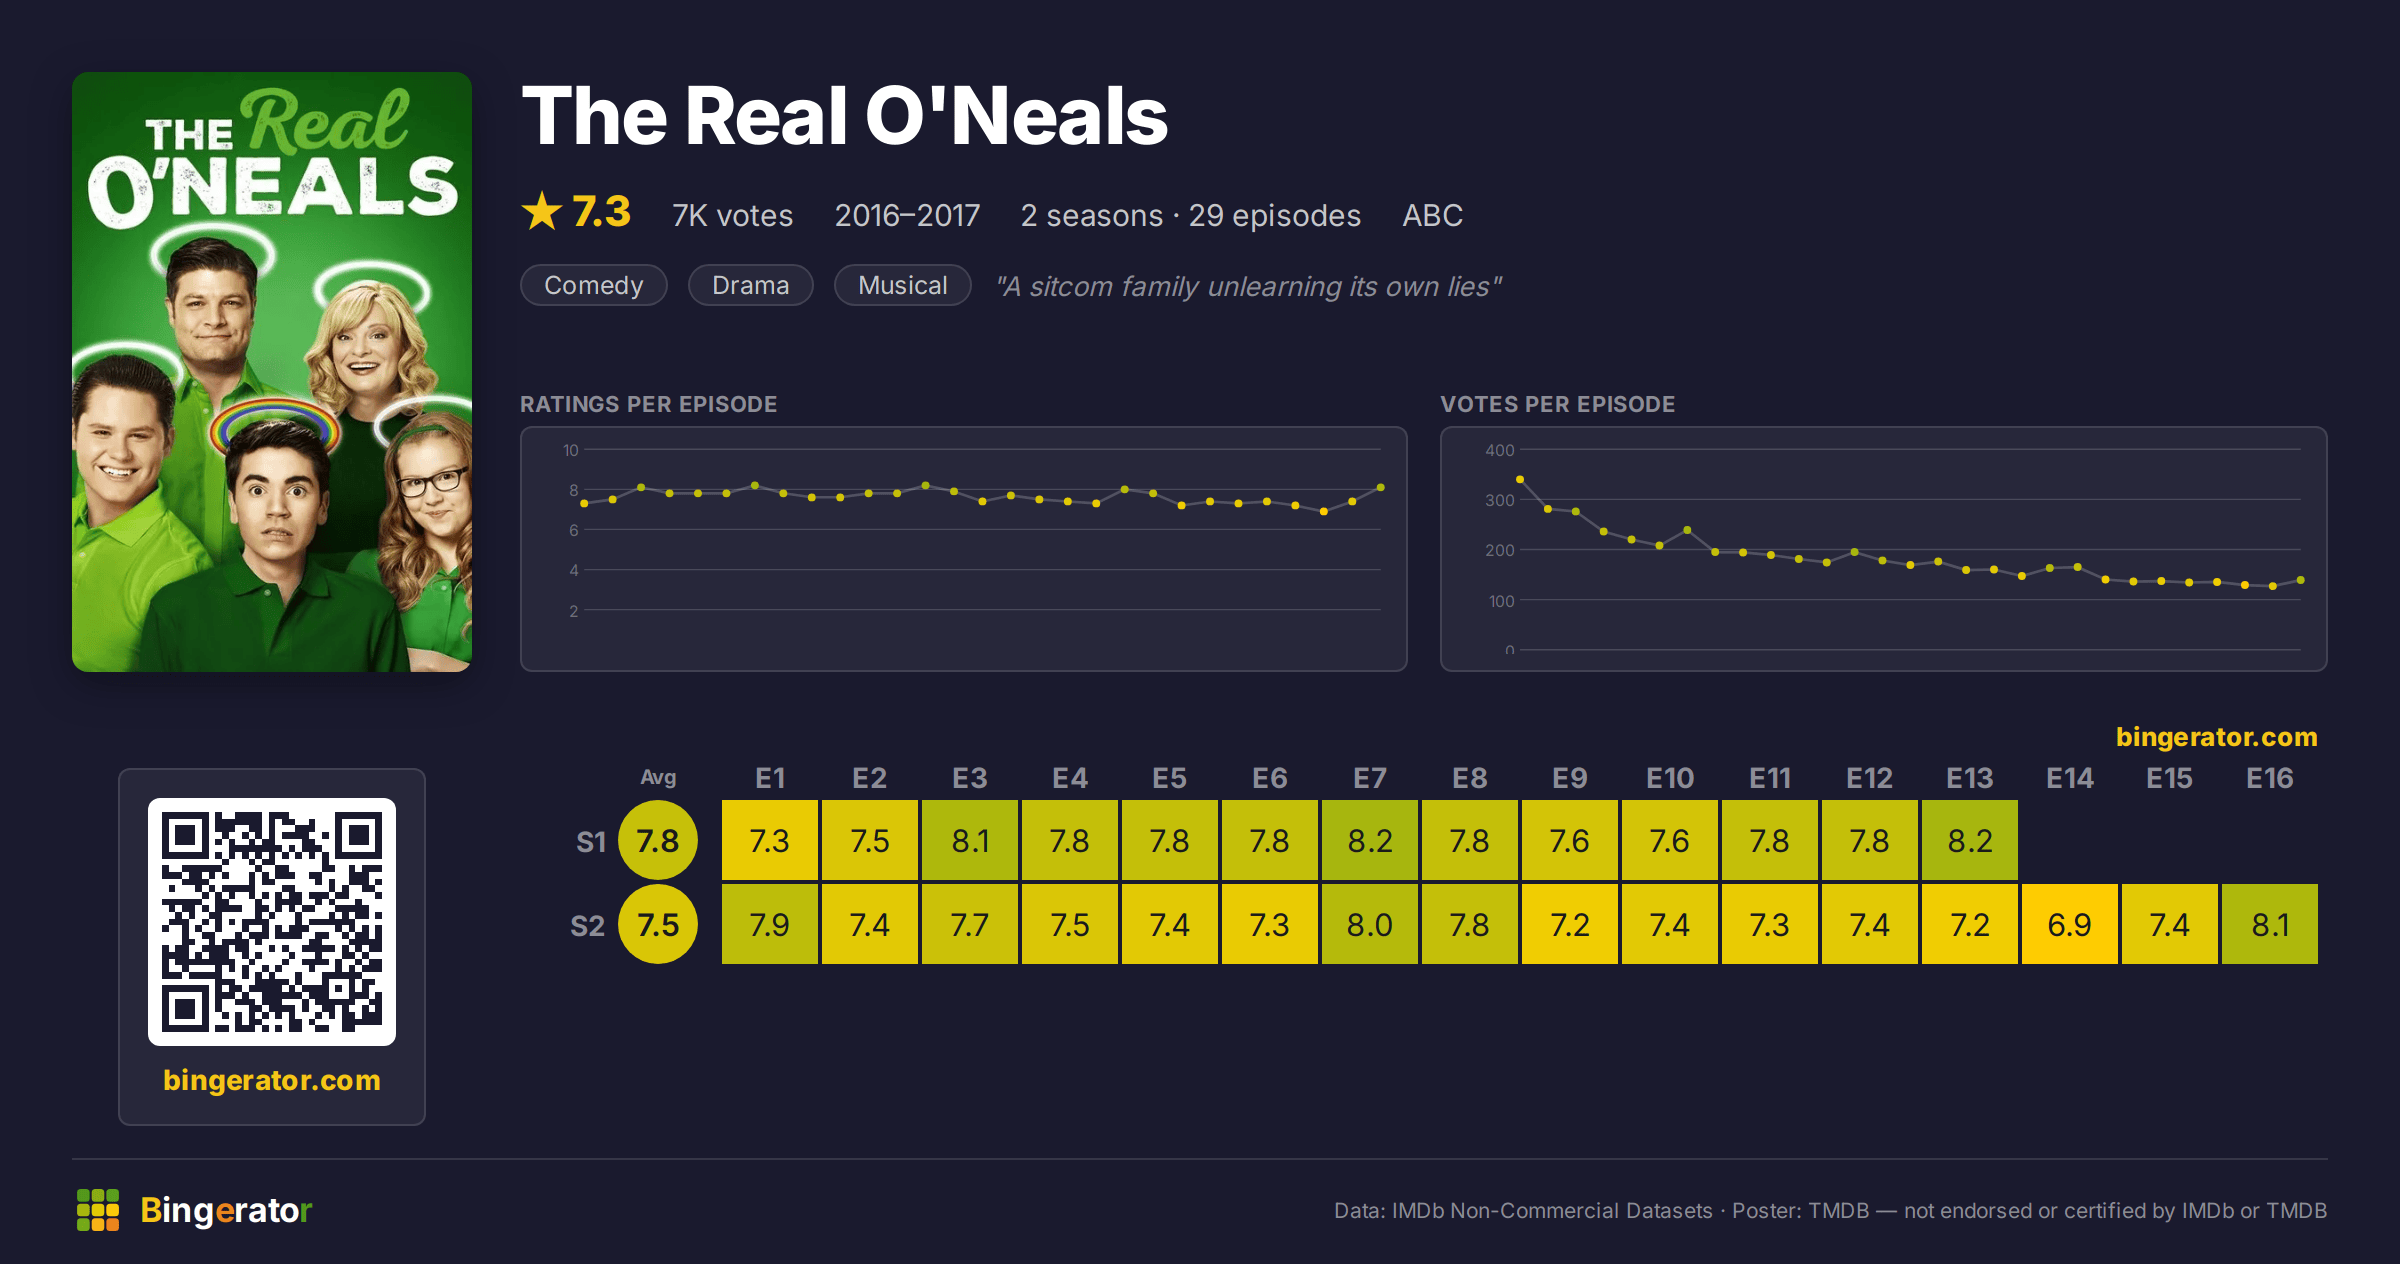Image resolution: width=2400 pixels, height=1264 pixels.
Task: Select the S1 average 7.8 circle
Action: pyautogui.click(x=658, y=840)
